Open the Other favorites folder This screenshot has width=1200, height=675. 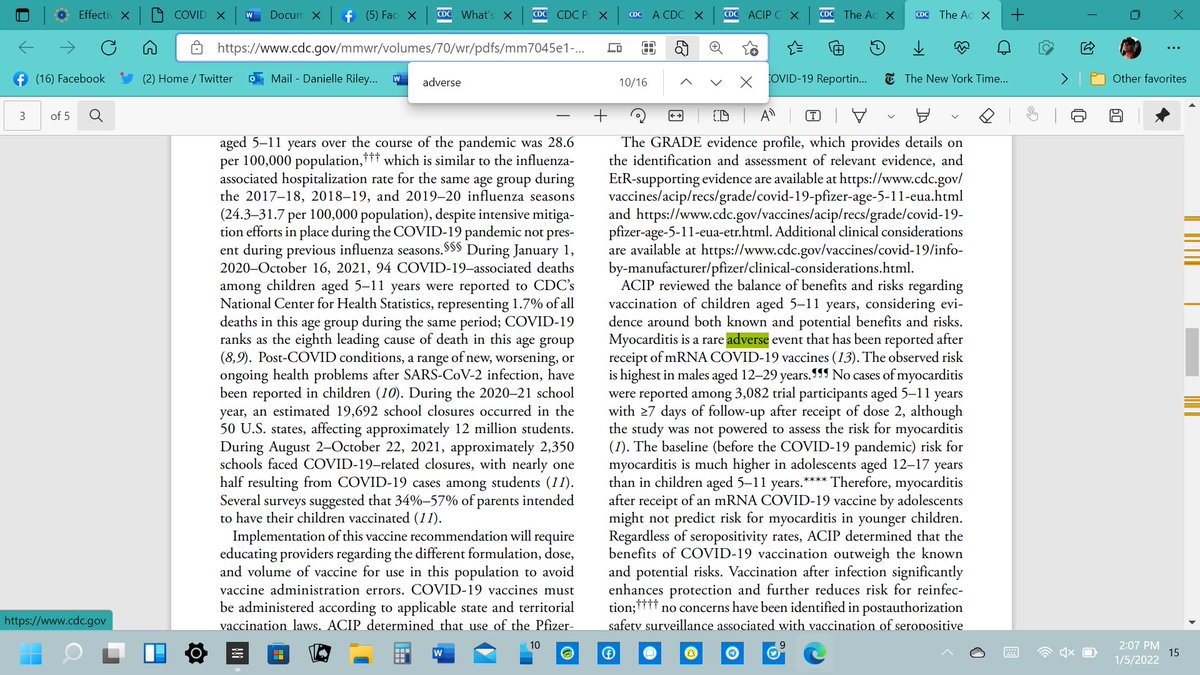pos(1139,79)
